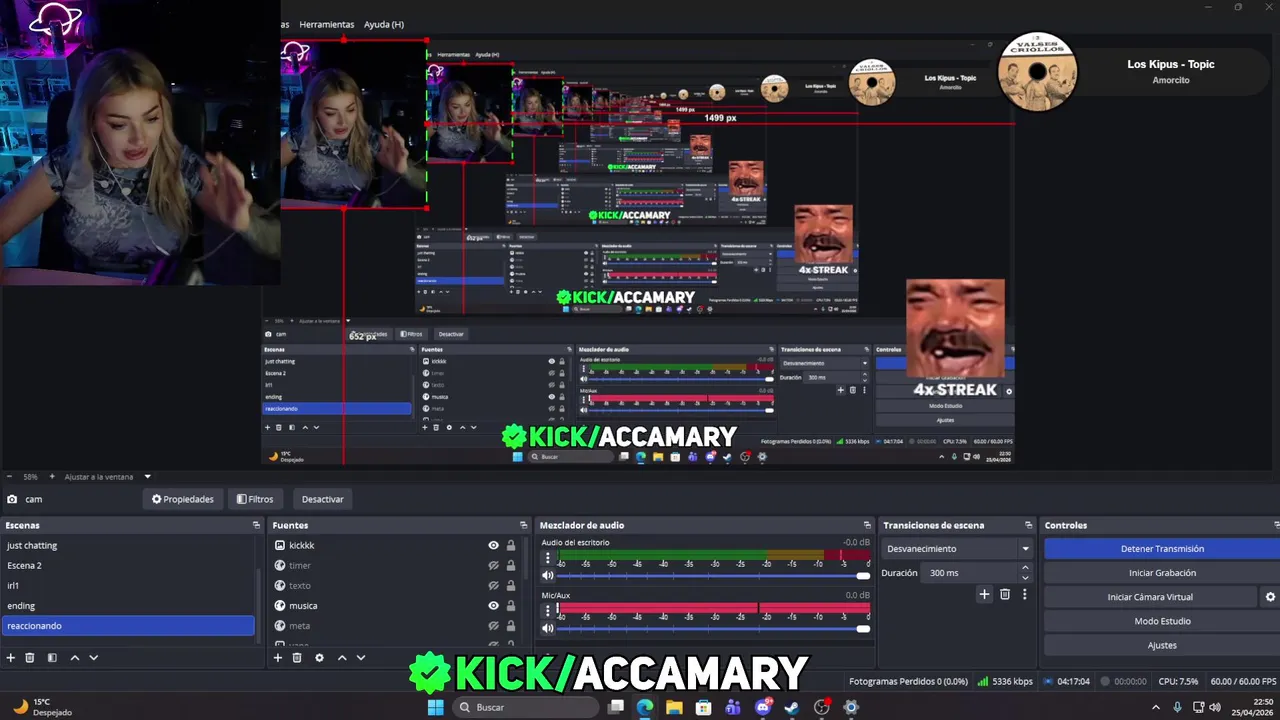This screenshot has height=720, width=1280.
Task: Undock the Fuentes panel
Action: point(523,525)
